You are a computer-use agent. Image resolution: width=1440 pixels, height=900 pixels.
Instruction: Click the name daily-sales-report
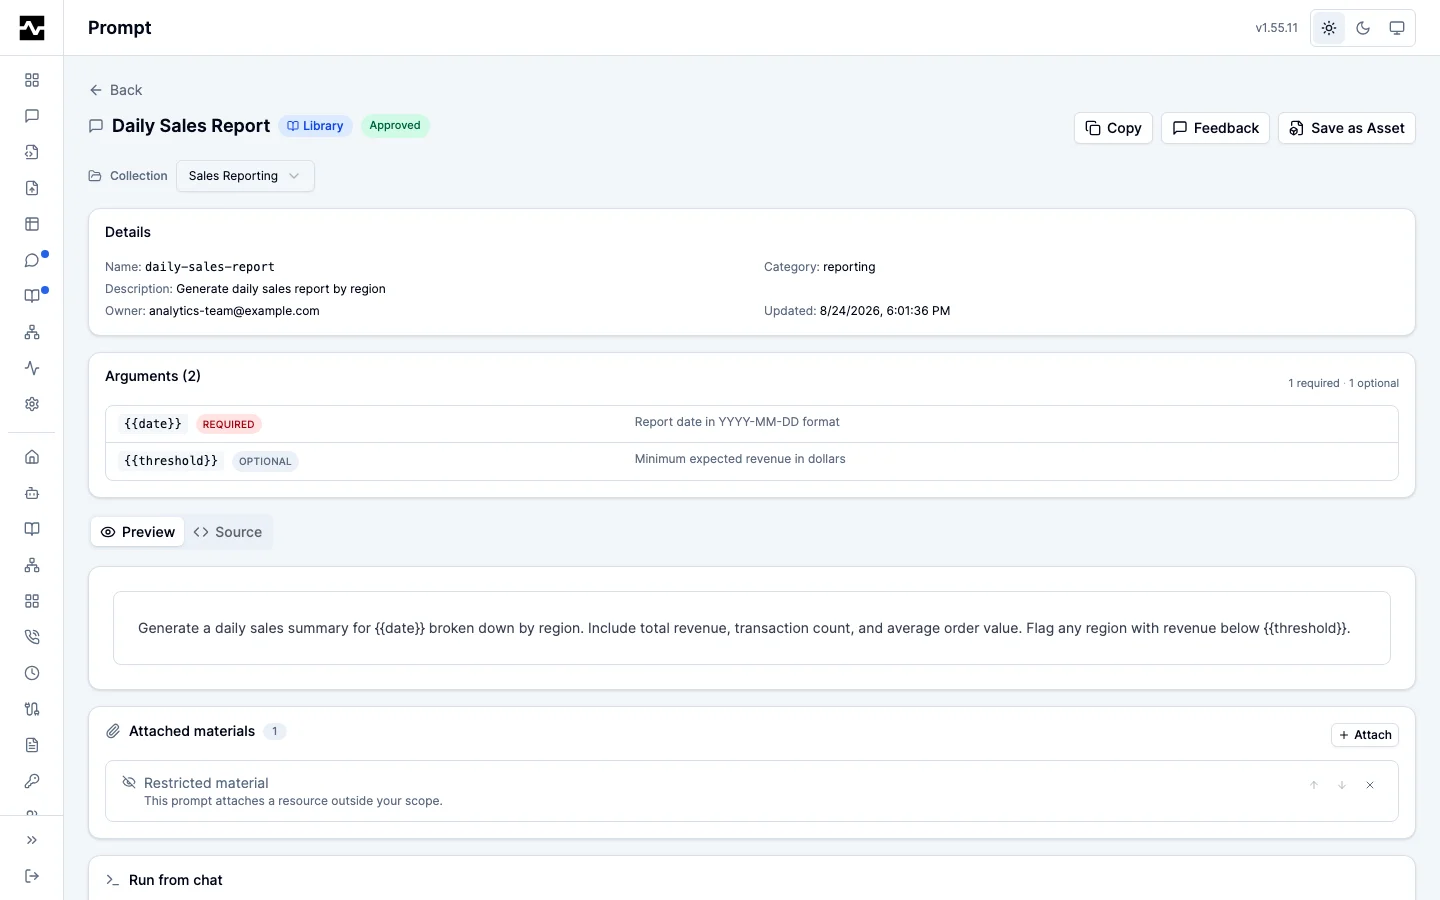(x=210, y=267)
